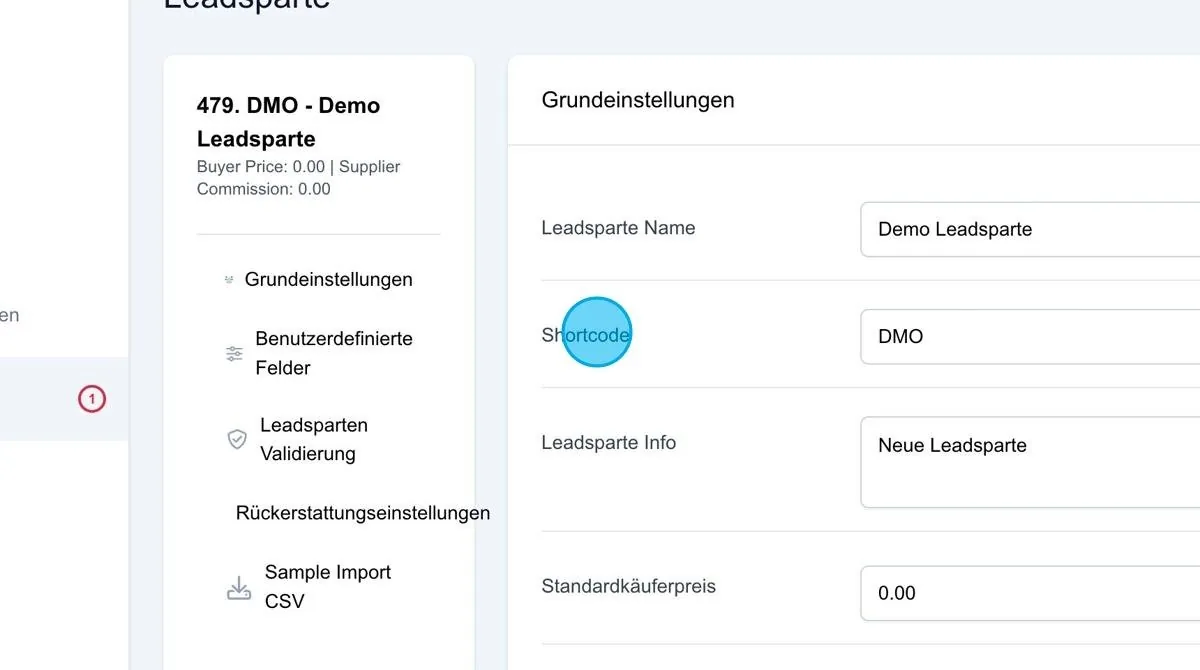Focus the Shortcode input containing DMO

(x=1030, y=337)
